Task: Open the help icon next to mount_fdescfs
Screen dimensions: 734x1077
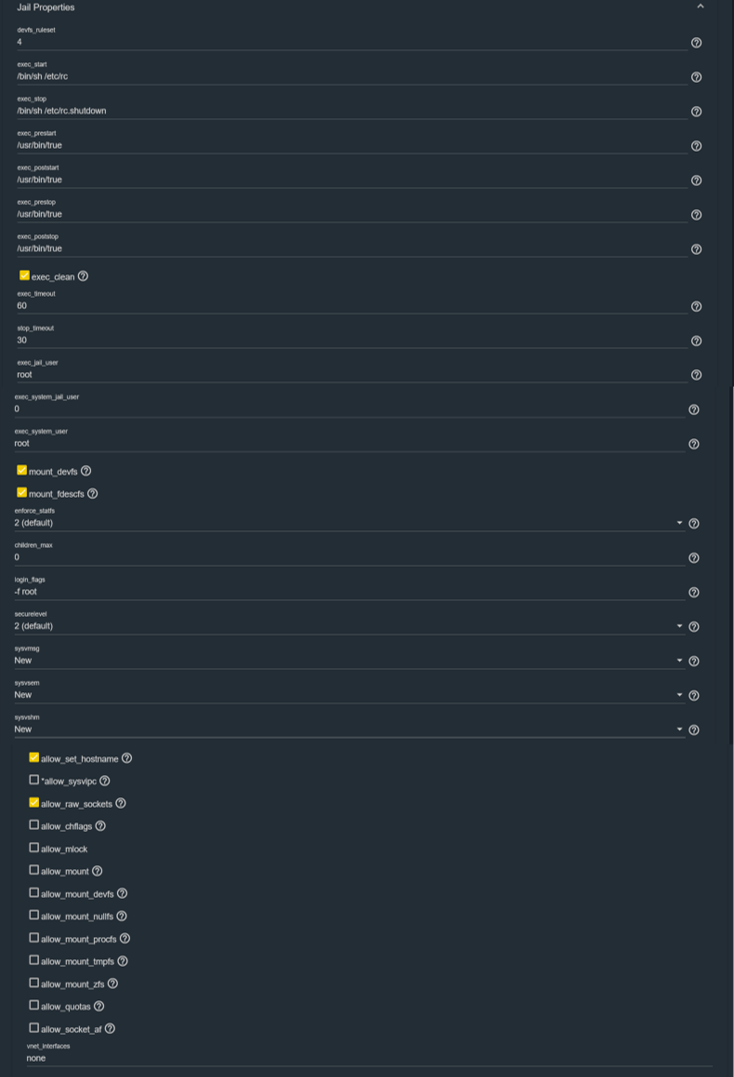Action: coord(93,493)
